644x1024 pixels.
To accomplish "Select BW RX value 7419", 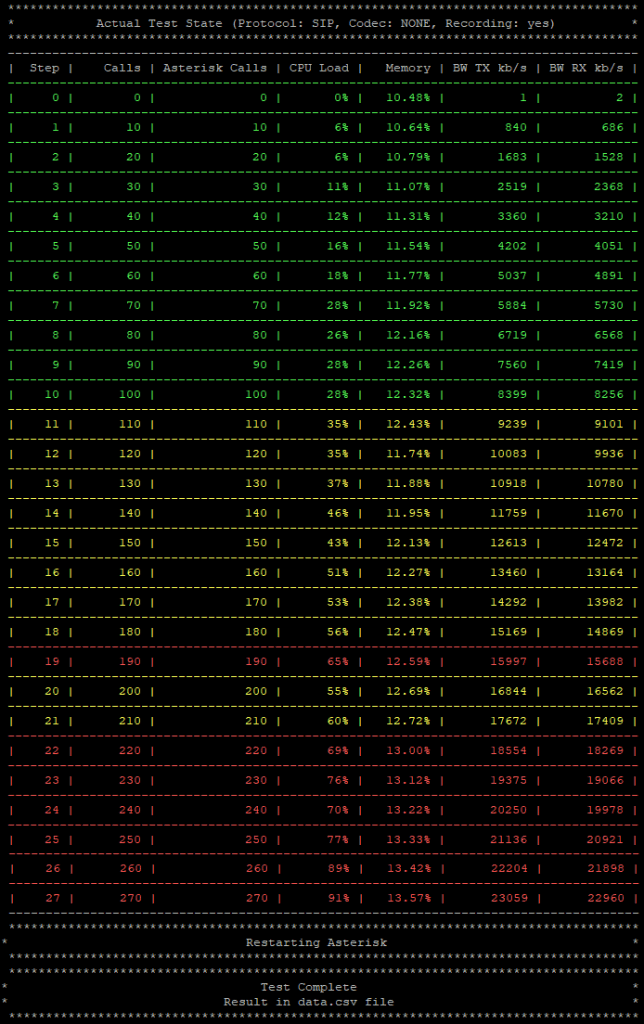I will 609,365.
